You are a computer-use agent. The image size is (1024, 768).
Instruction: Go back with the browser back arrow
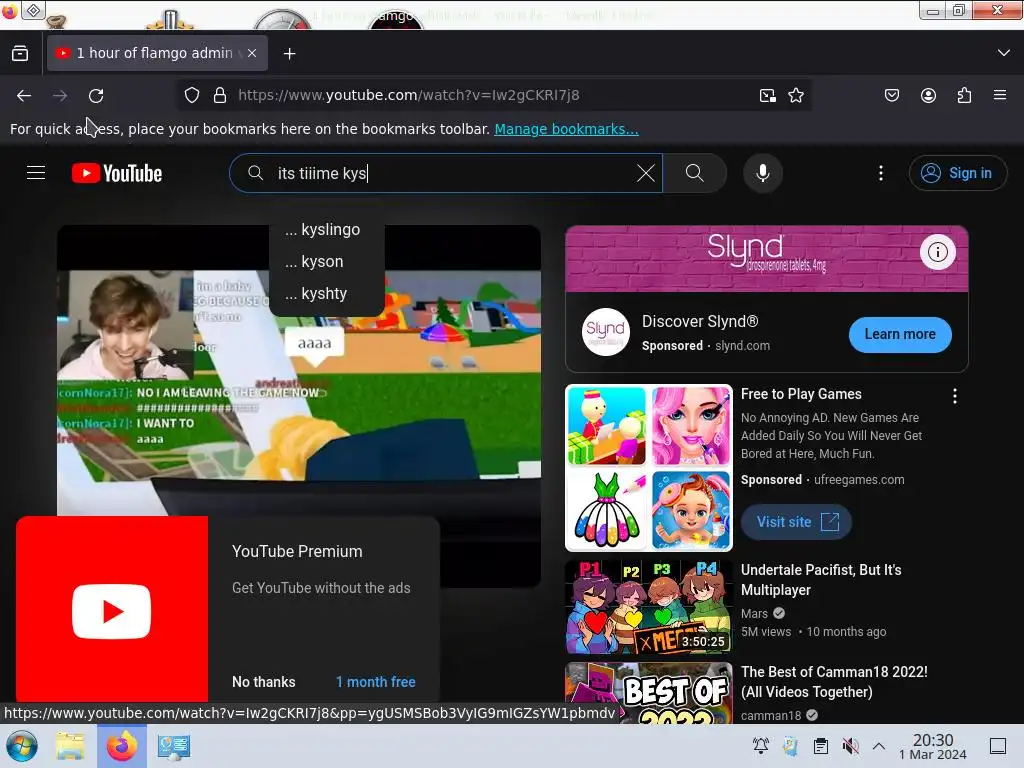pyautogui.click(x=24, y=95)
